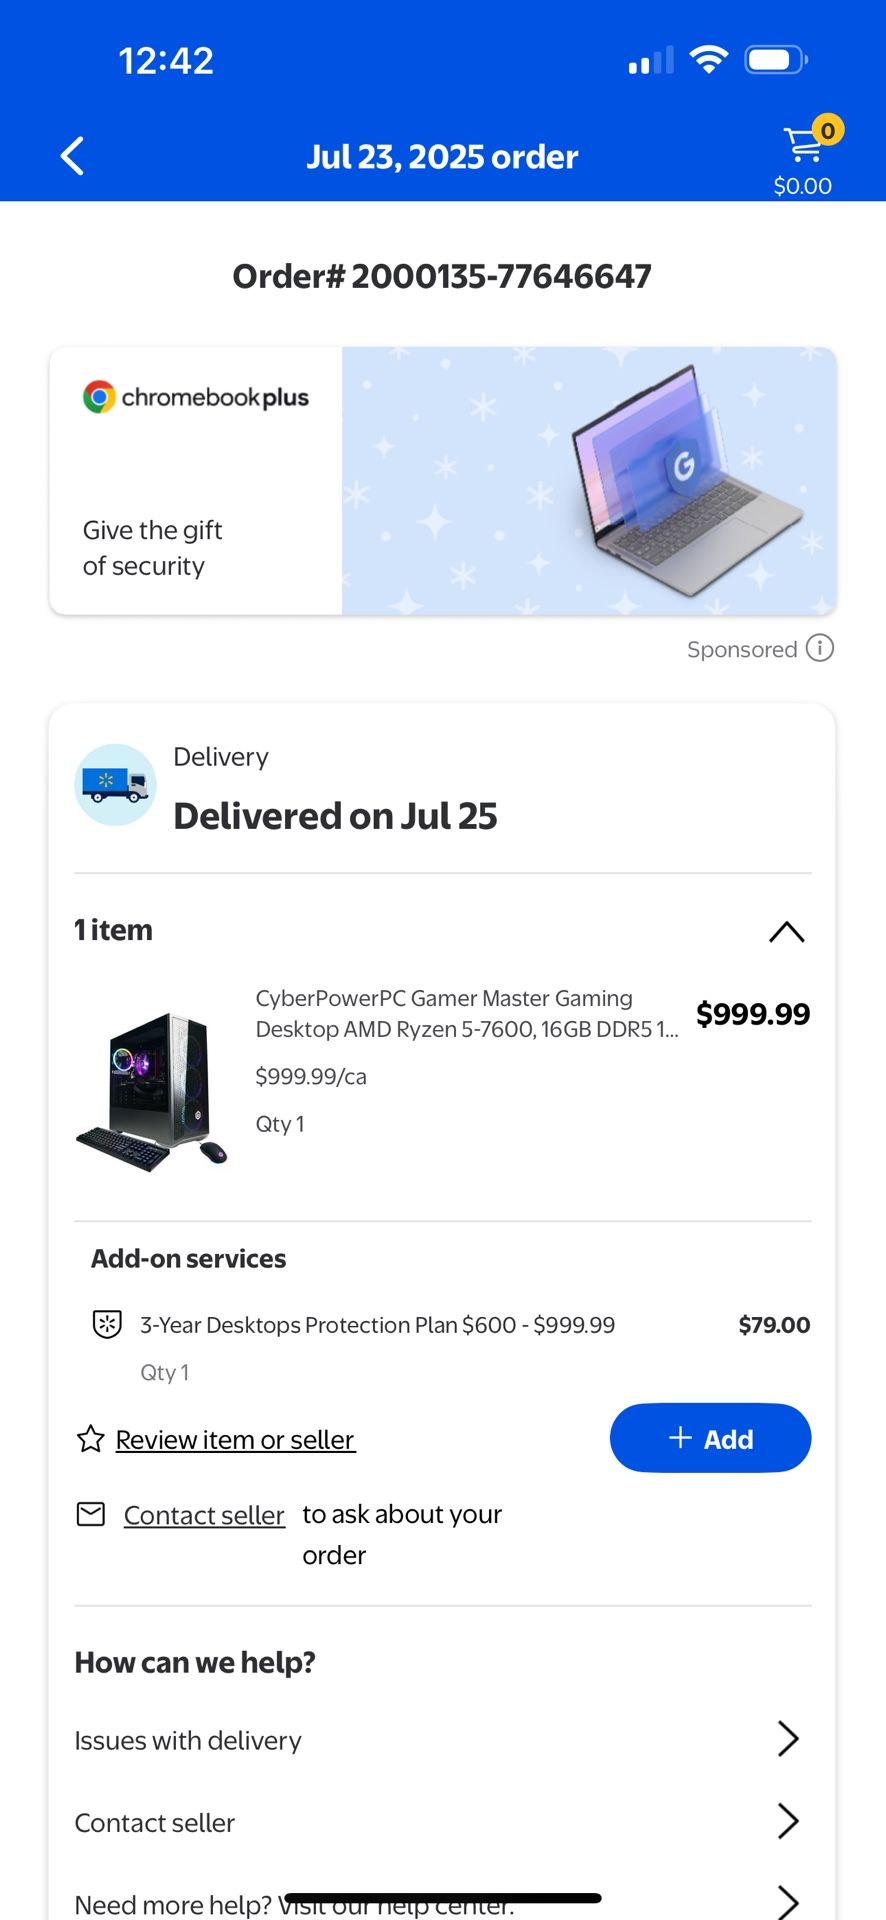This screenshot has width=886, height=1920.
Task: Select Issues with delivery option
Action: 188,1741
